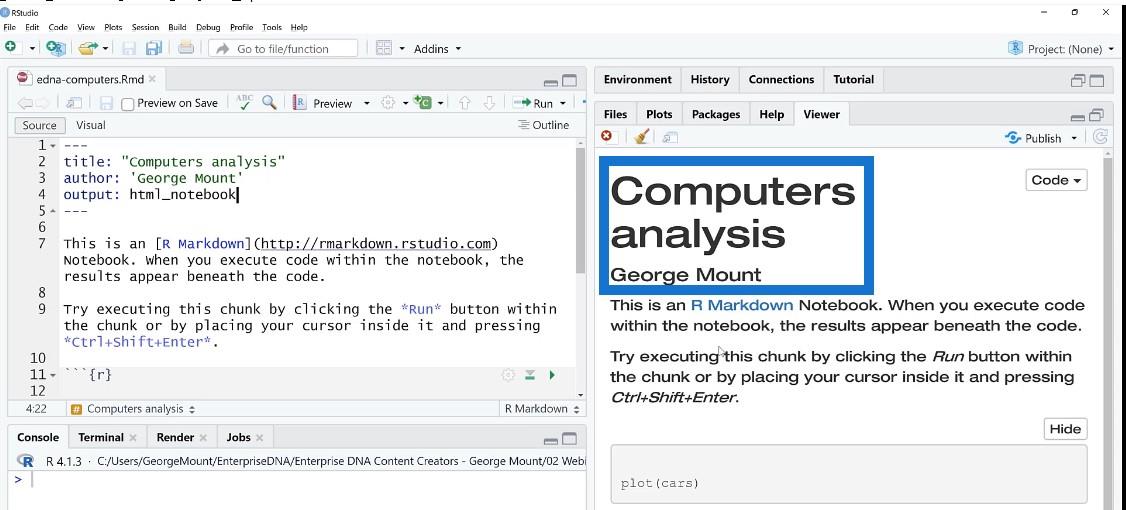Click the green Run current chunk icon
This screenshot has height=510, width=1126.
(552, 375)
